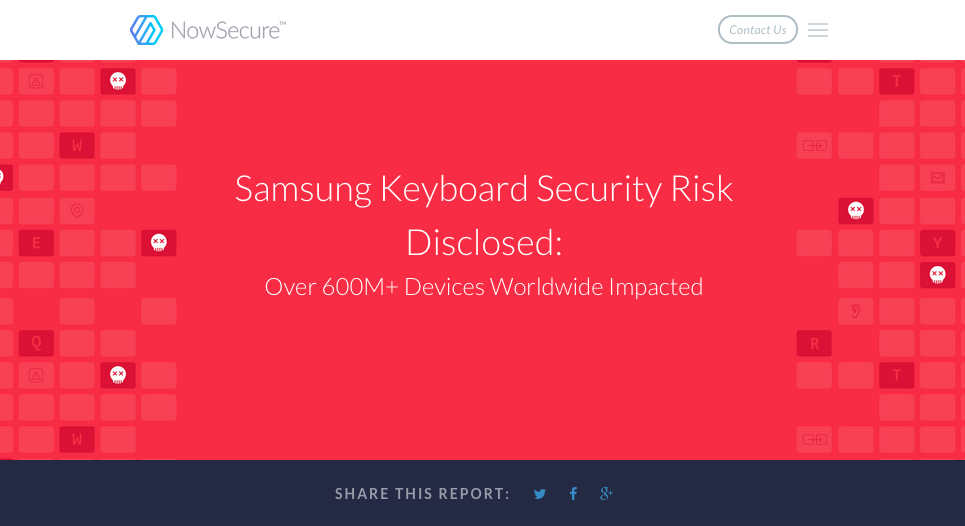The width and height of the screenshot is (965, 526).
Task: Click the NowSecure brand name text
Action: (228, 30)
